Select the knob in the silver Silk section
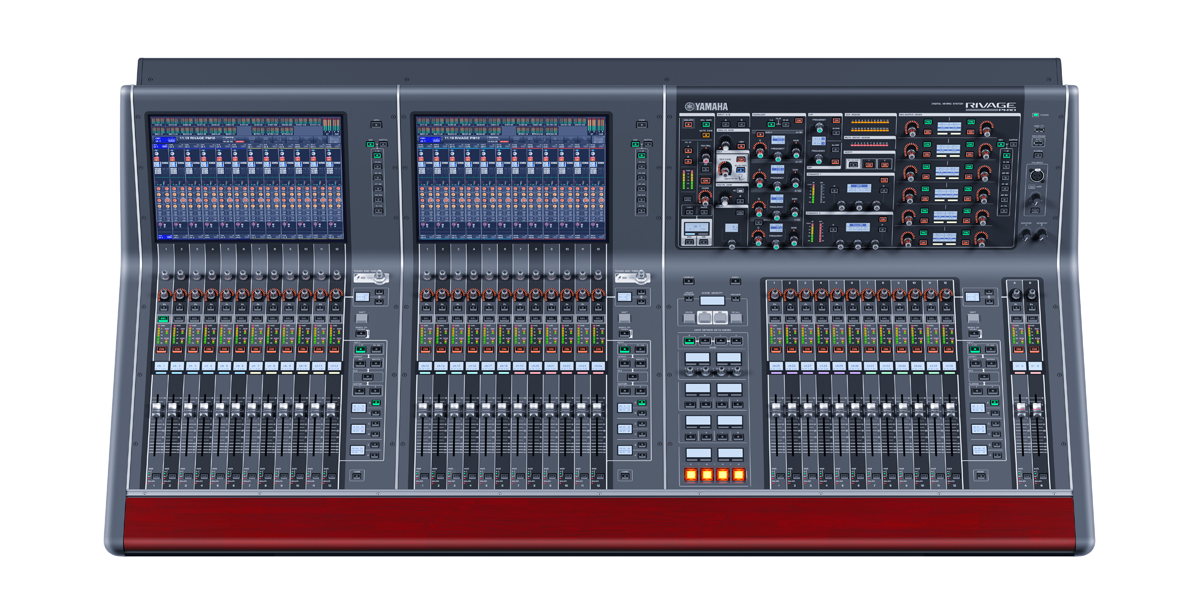1200x600 pixels. (x=724, y=168)
